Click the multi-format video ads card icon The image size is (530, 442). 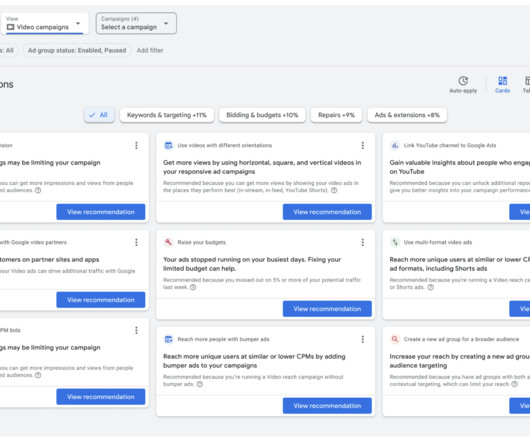pyautogui.click(x=394, y=242)
